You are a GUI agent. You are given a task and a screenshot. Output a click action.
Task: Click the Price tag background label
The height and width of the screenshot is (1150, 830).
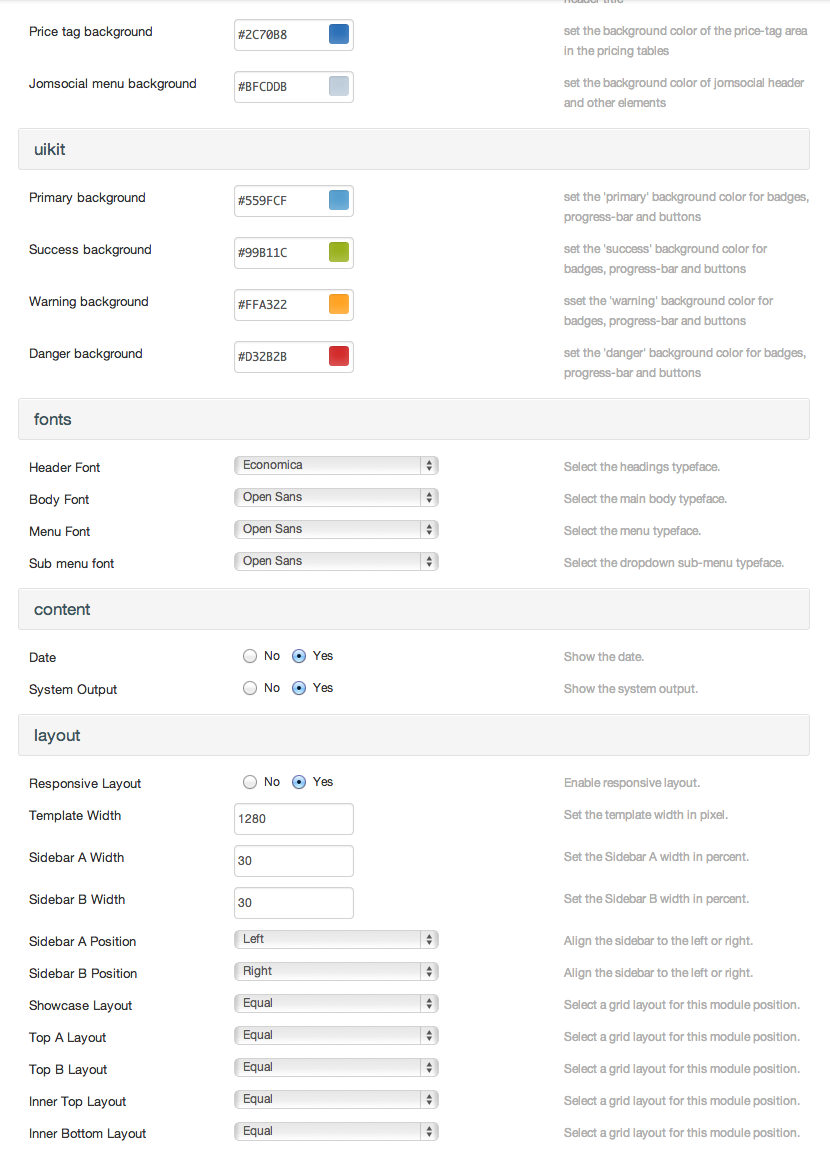coord(91,32)
